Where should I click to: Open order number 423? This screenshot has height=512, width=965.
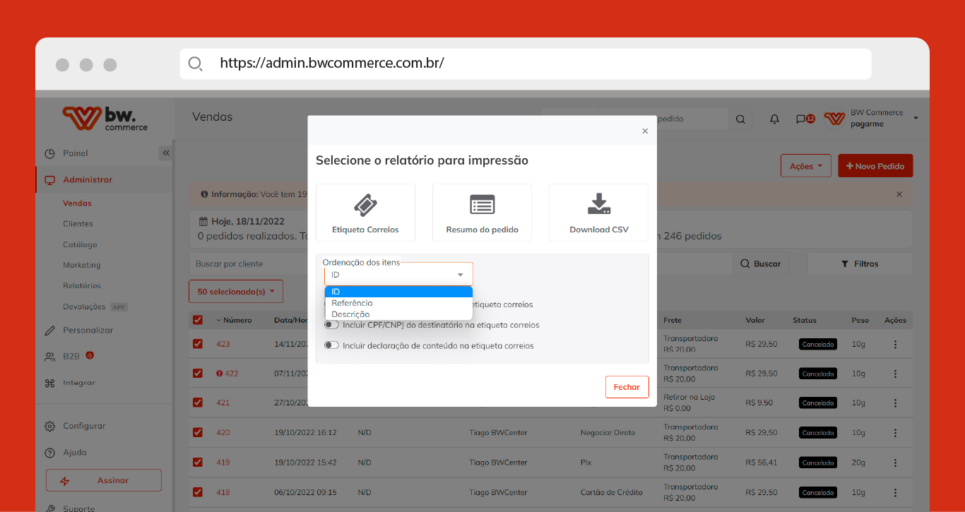pyautogui.click(x=223, y=344)
